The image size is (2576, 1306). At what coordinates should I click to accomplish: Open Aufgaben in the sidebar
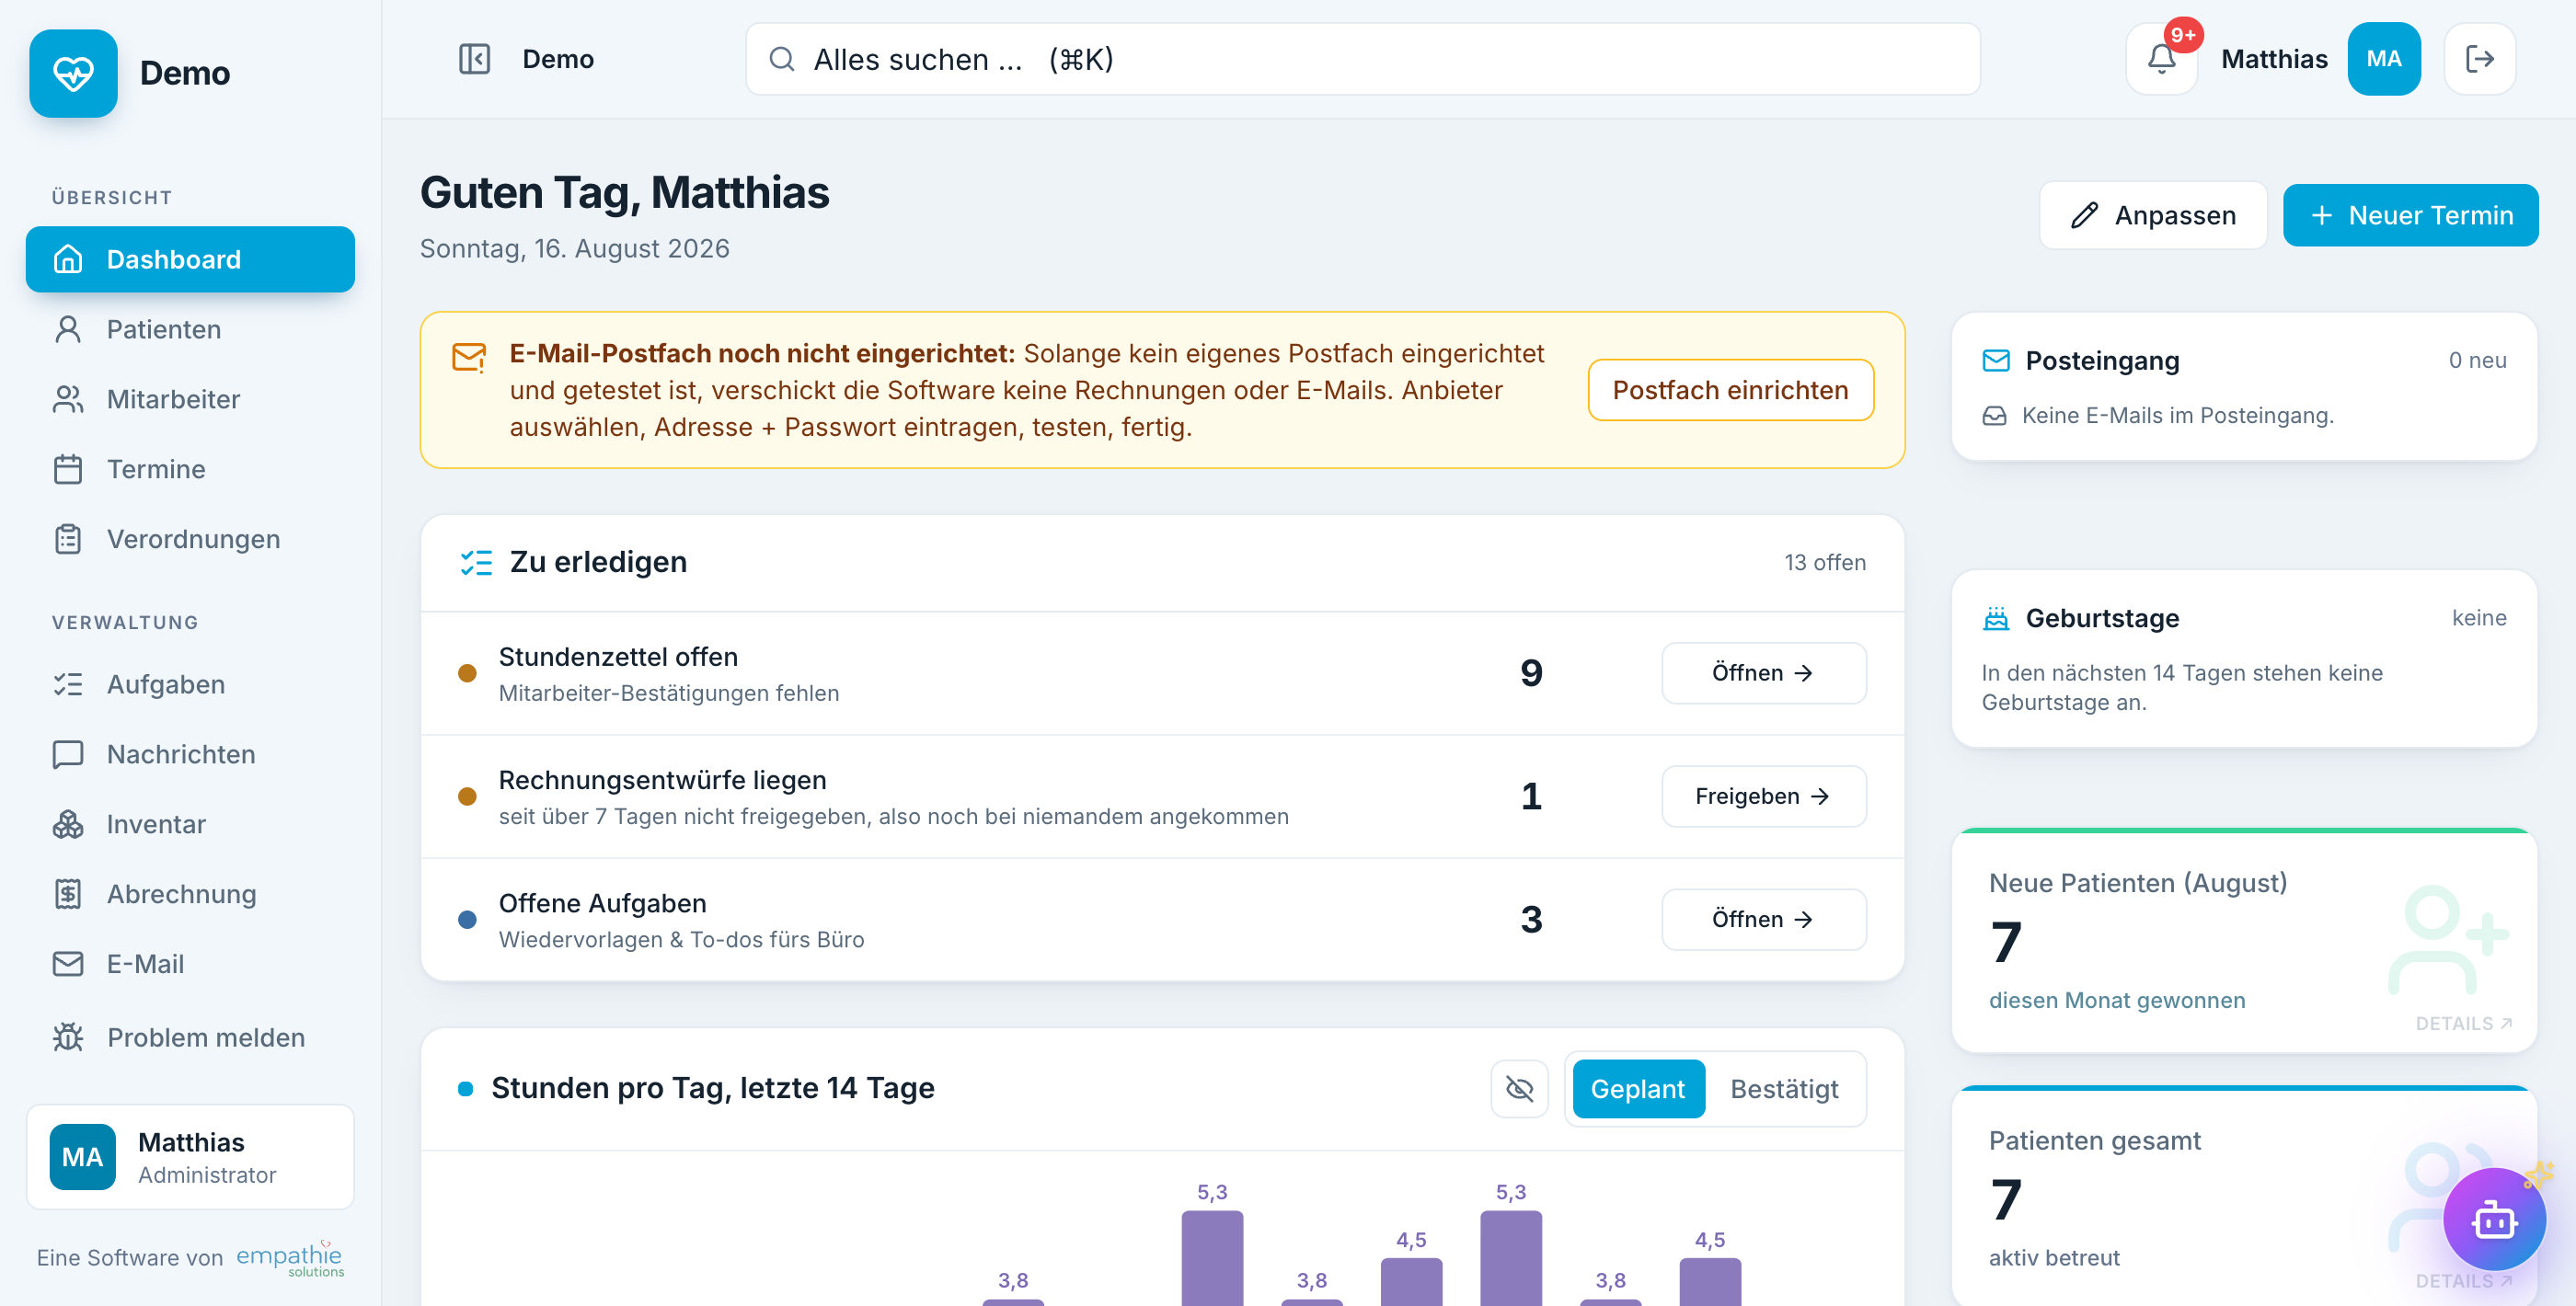(x=190, y=684)
